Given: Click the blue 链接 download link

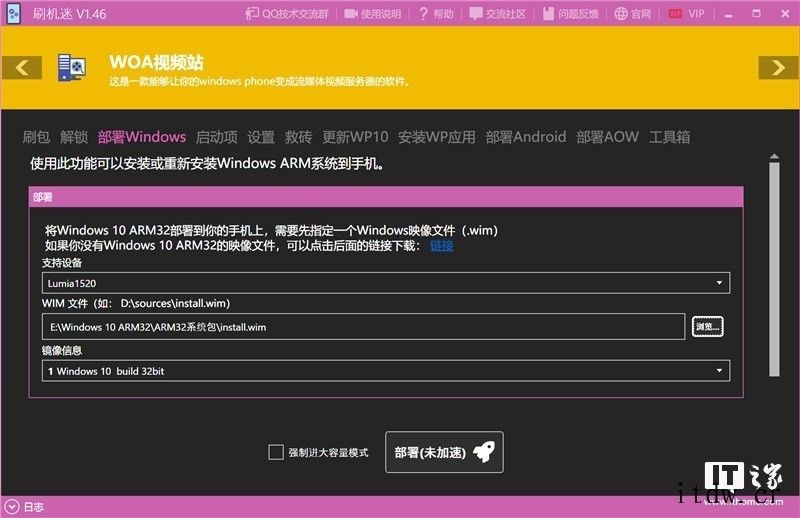Looking at the screenshot, I should click(x=442, y=246).
